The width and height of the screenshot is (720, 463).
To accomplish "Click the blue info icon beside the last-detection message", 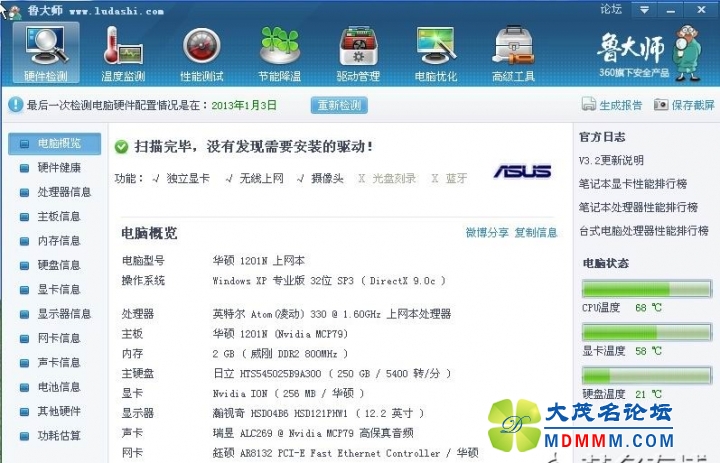I will point(16,105).
